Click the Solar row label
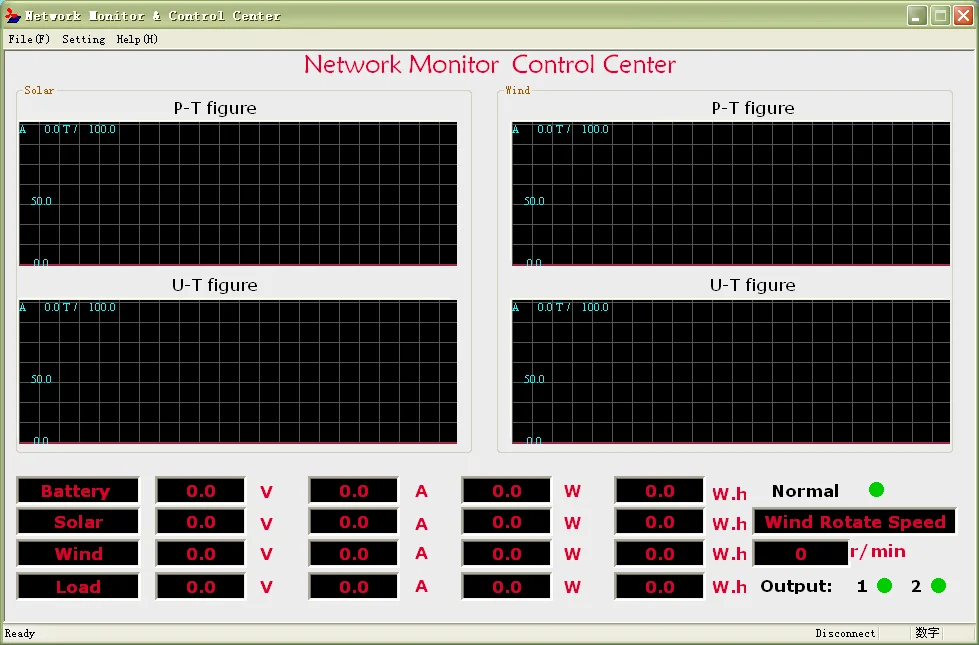This screenshot has width=979, height=645. pyautogui.click(x=78, y=522)
